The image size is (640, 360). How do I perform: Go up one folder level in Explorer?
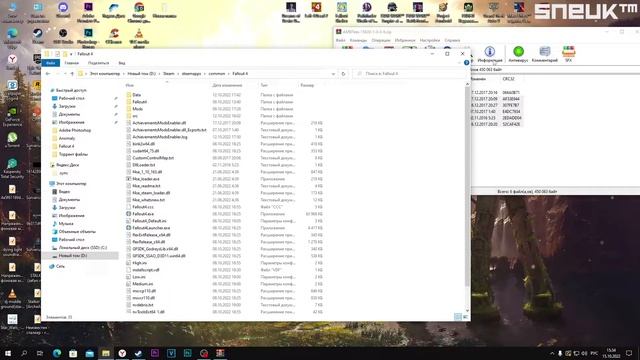pos(72,74)
